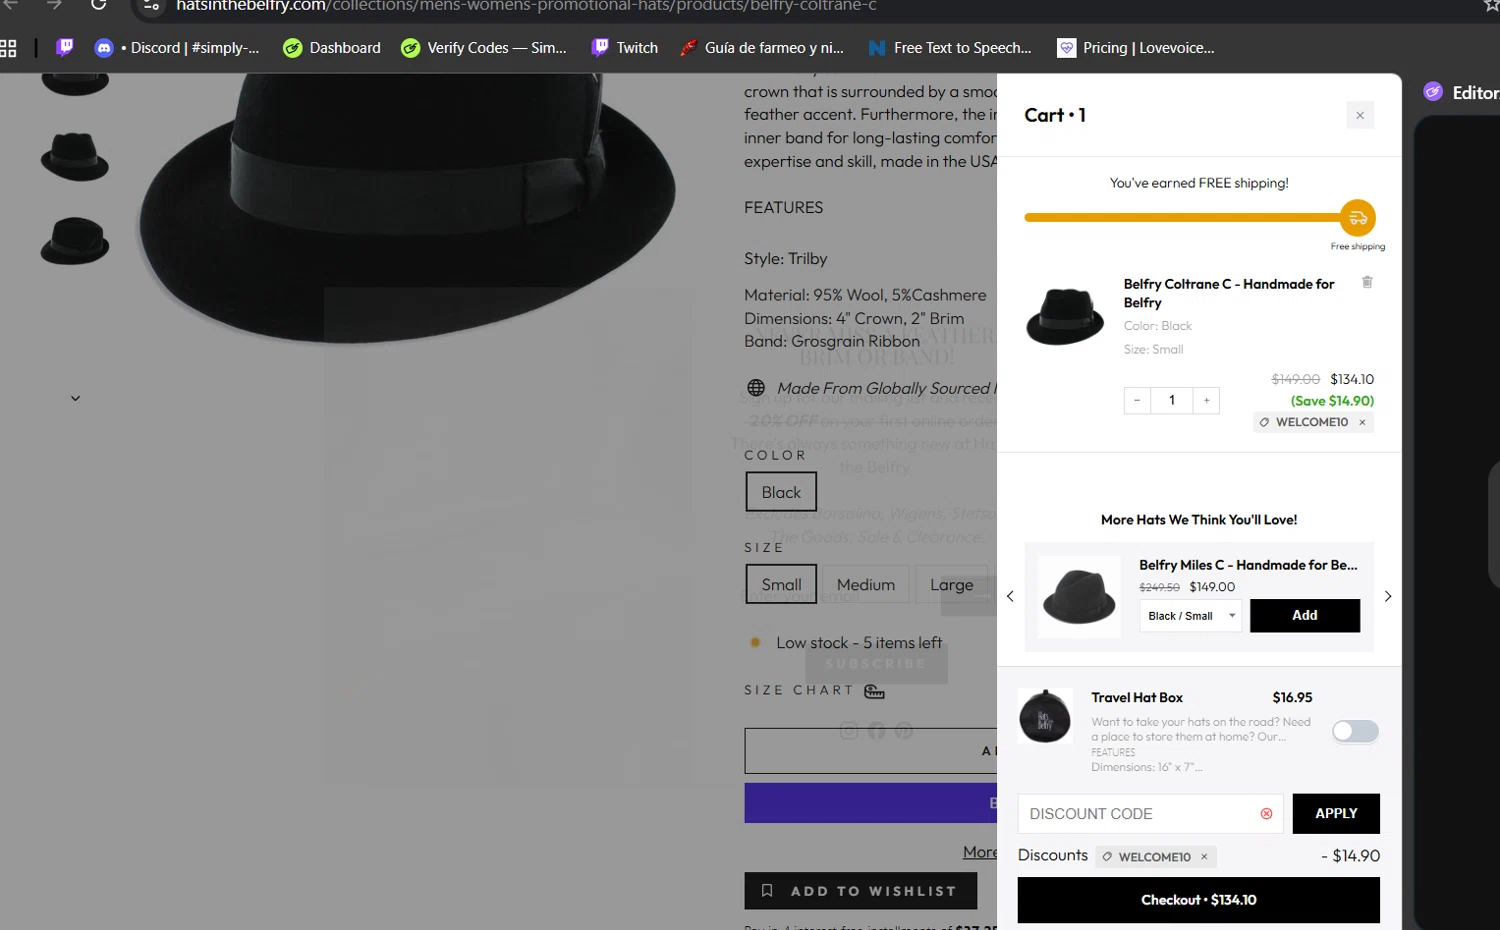Open Belfry Miles C product thumbnail

coord(1079,596)
